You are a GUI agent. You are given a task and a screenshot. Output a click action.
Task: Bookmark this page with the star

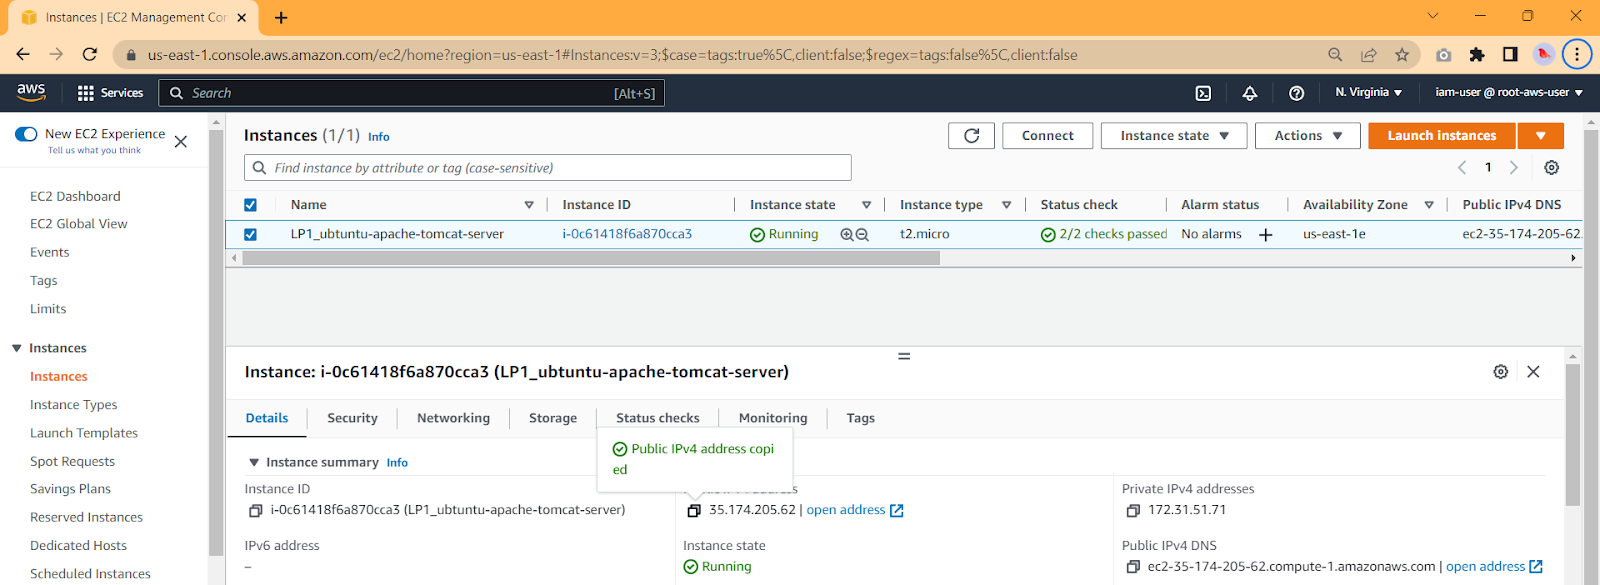1402,55
